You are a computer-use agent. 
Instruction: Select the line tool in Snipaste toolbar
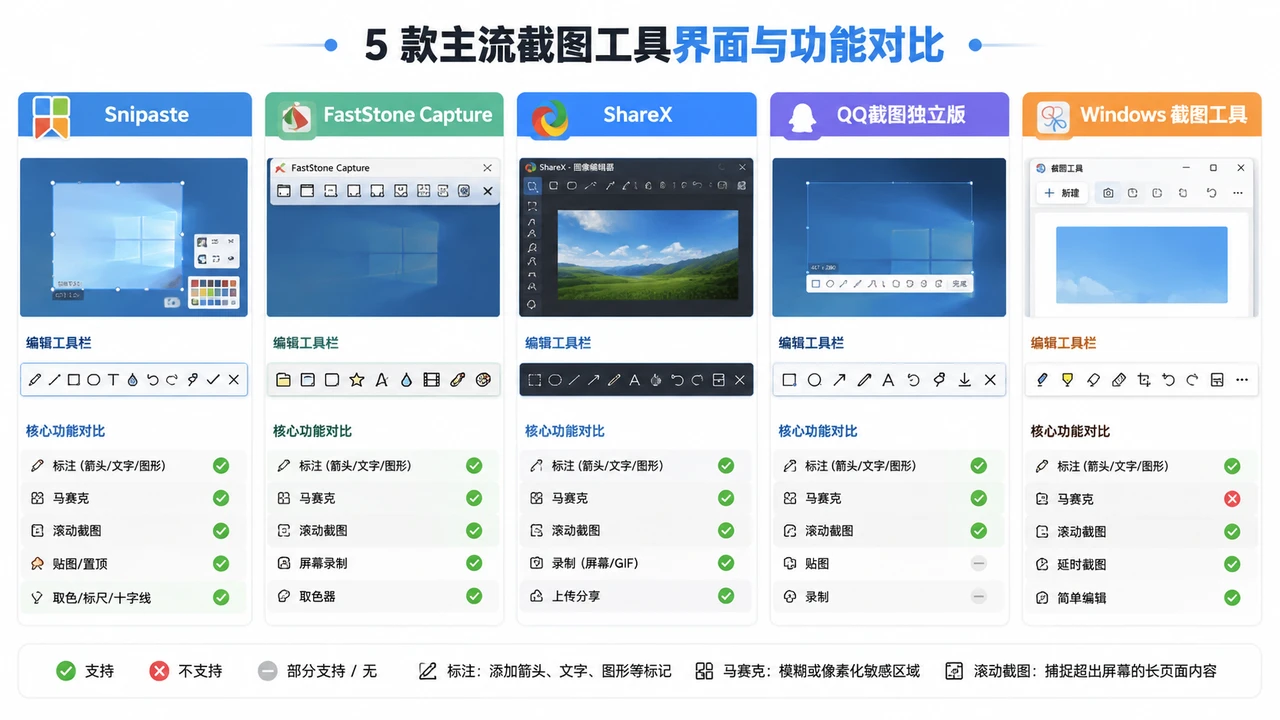click(x=55, y=380)
